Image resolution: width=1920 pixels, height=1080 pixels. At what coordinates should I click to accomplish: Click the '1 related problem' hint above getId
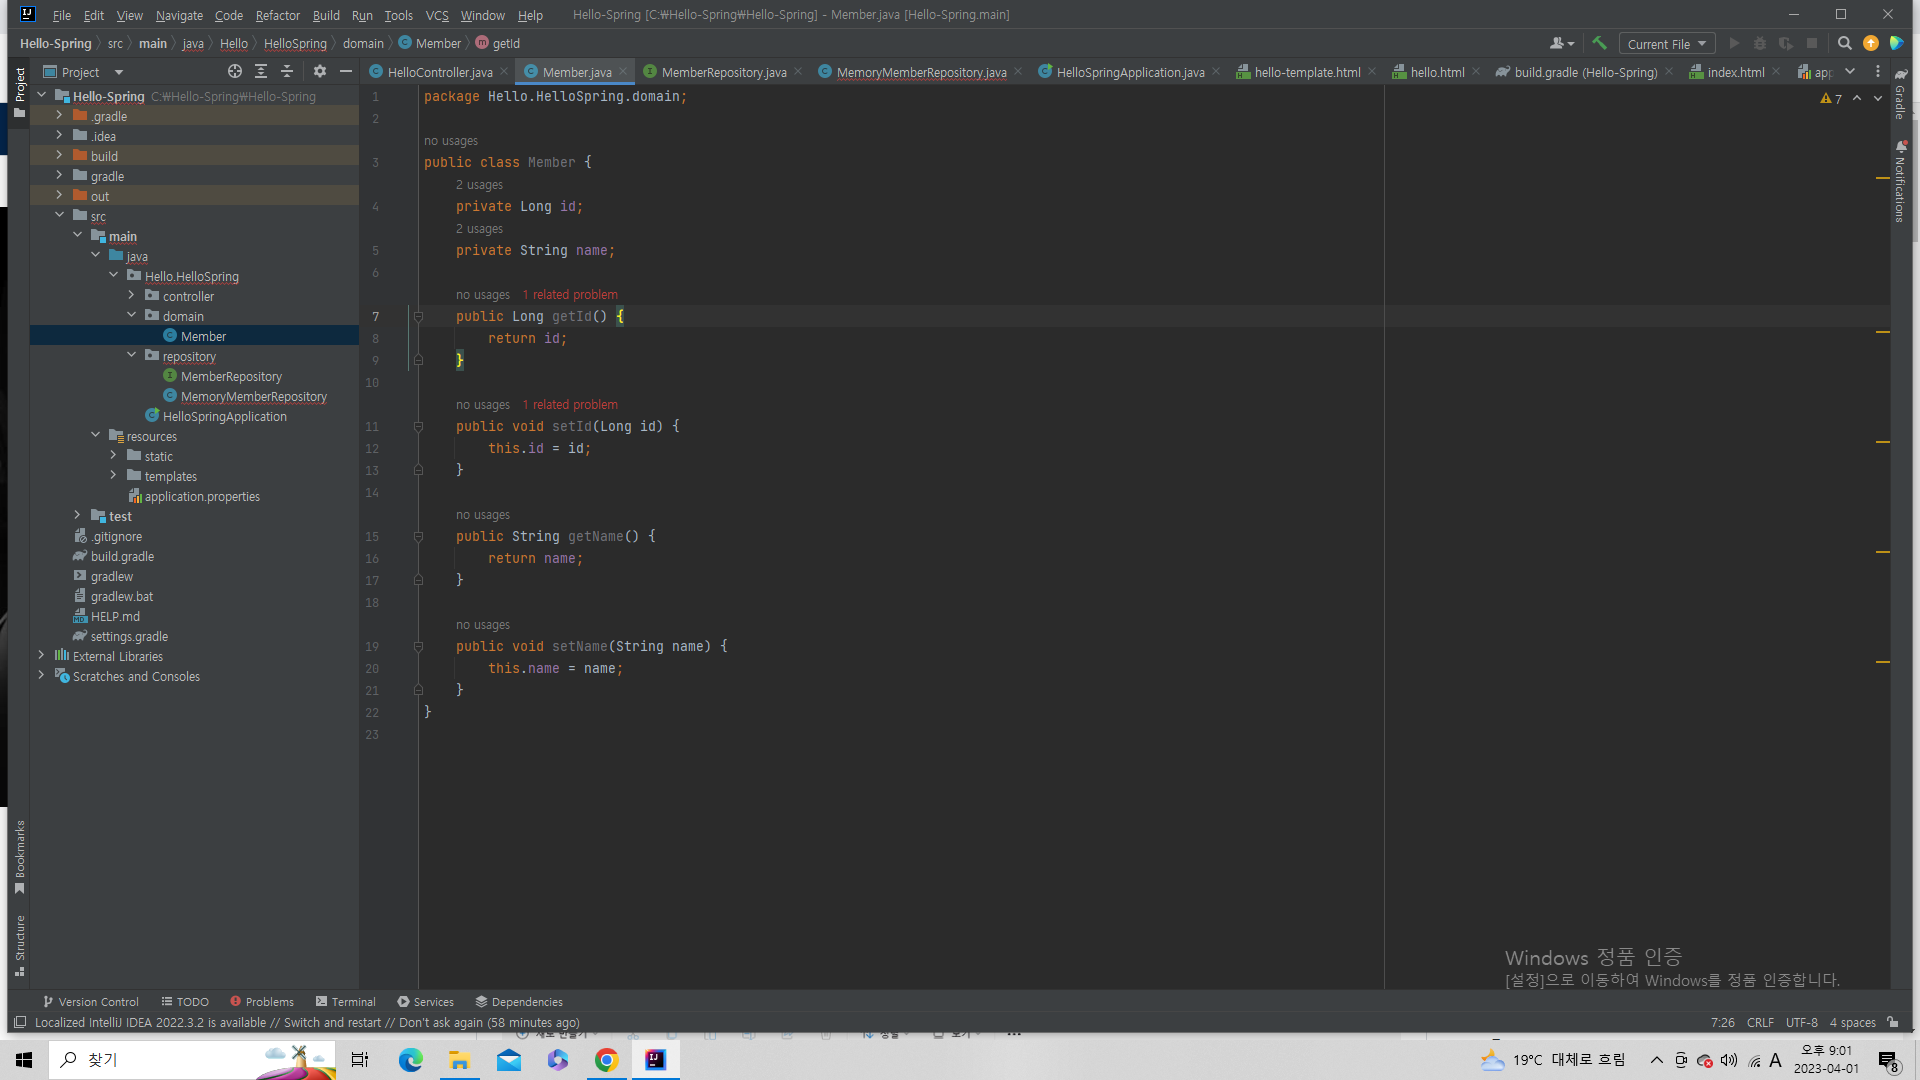click(x=570, y=294)
